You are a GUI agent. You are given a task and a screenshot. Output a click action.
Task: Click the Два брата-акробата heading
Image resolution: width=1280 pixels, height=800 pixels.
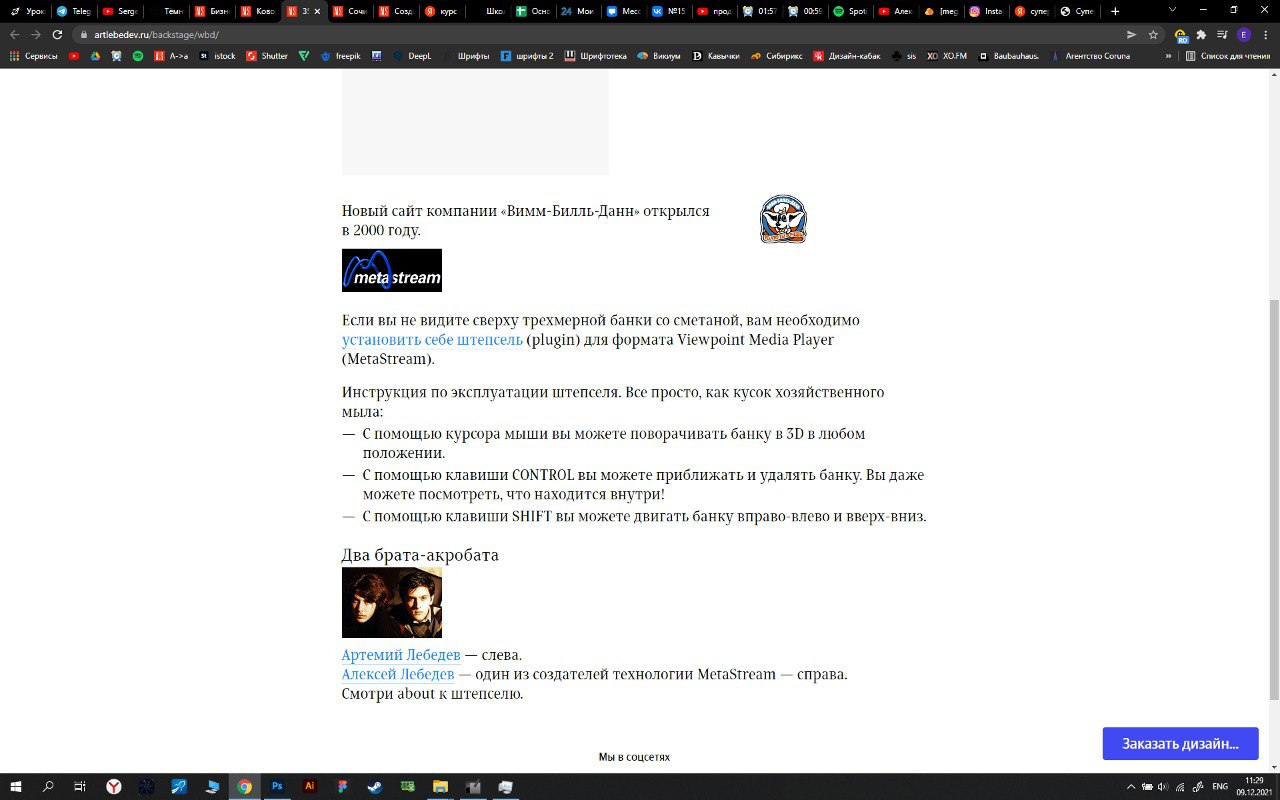(420, 555)
